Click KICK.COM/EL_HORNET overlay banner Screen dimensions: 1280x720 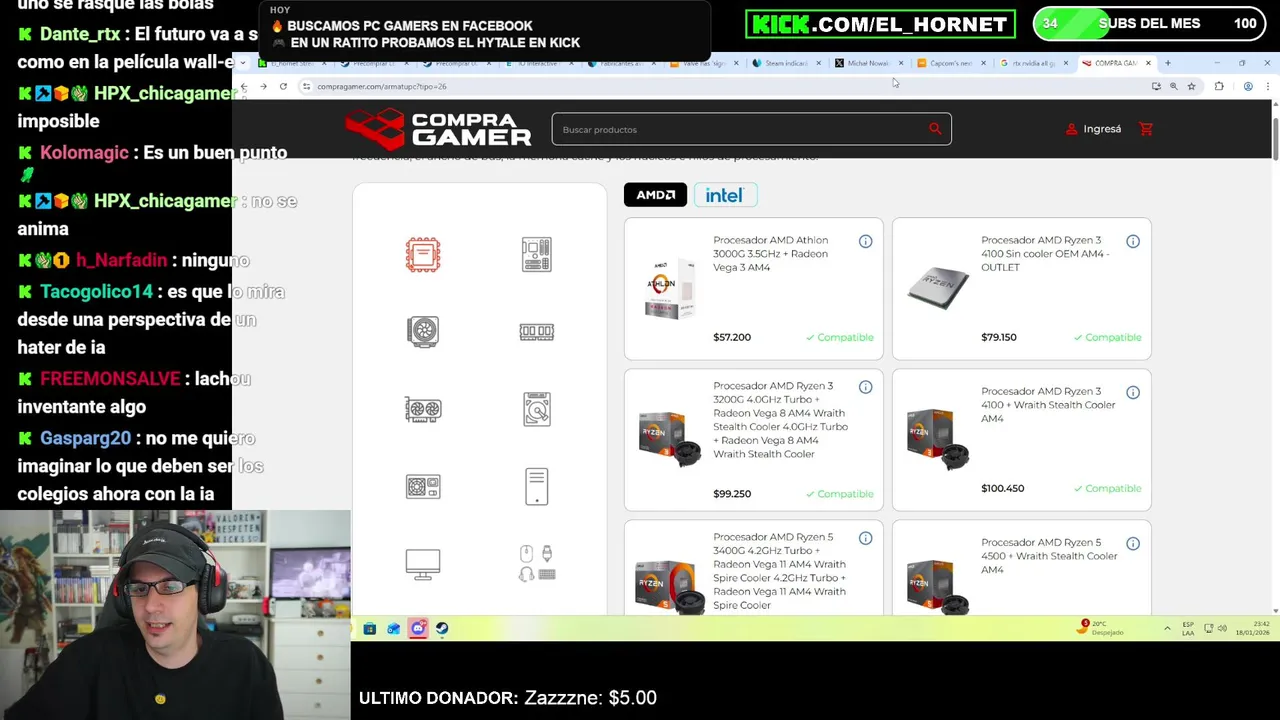[x=880, y=24]
